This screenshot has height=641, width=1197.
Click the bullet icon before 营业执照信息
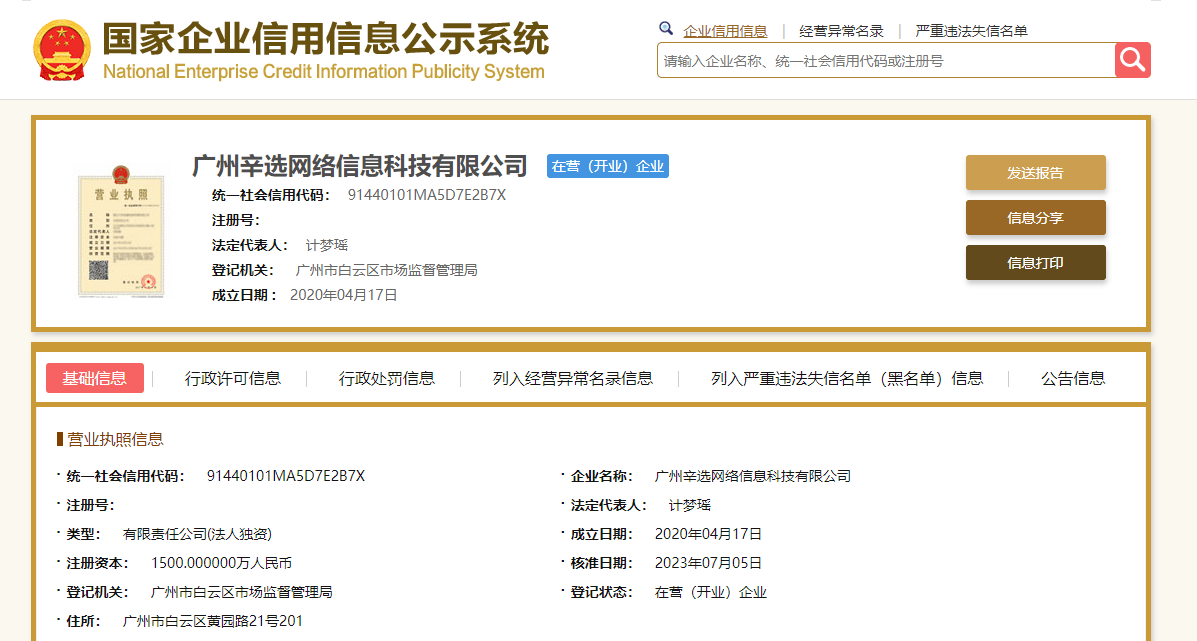pos(57,438)
